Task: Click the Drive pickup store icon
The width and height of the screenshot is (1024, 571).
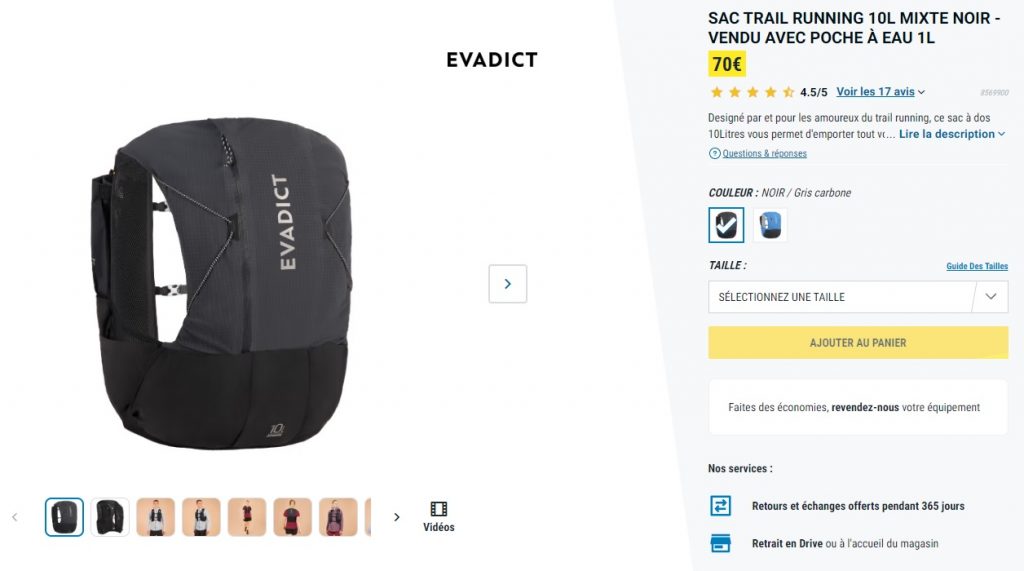Action: (x=720, y=543)
